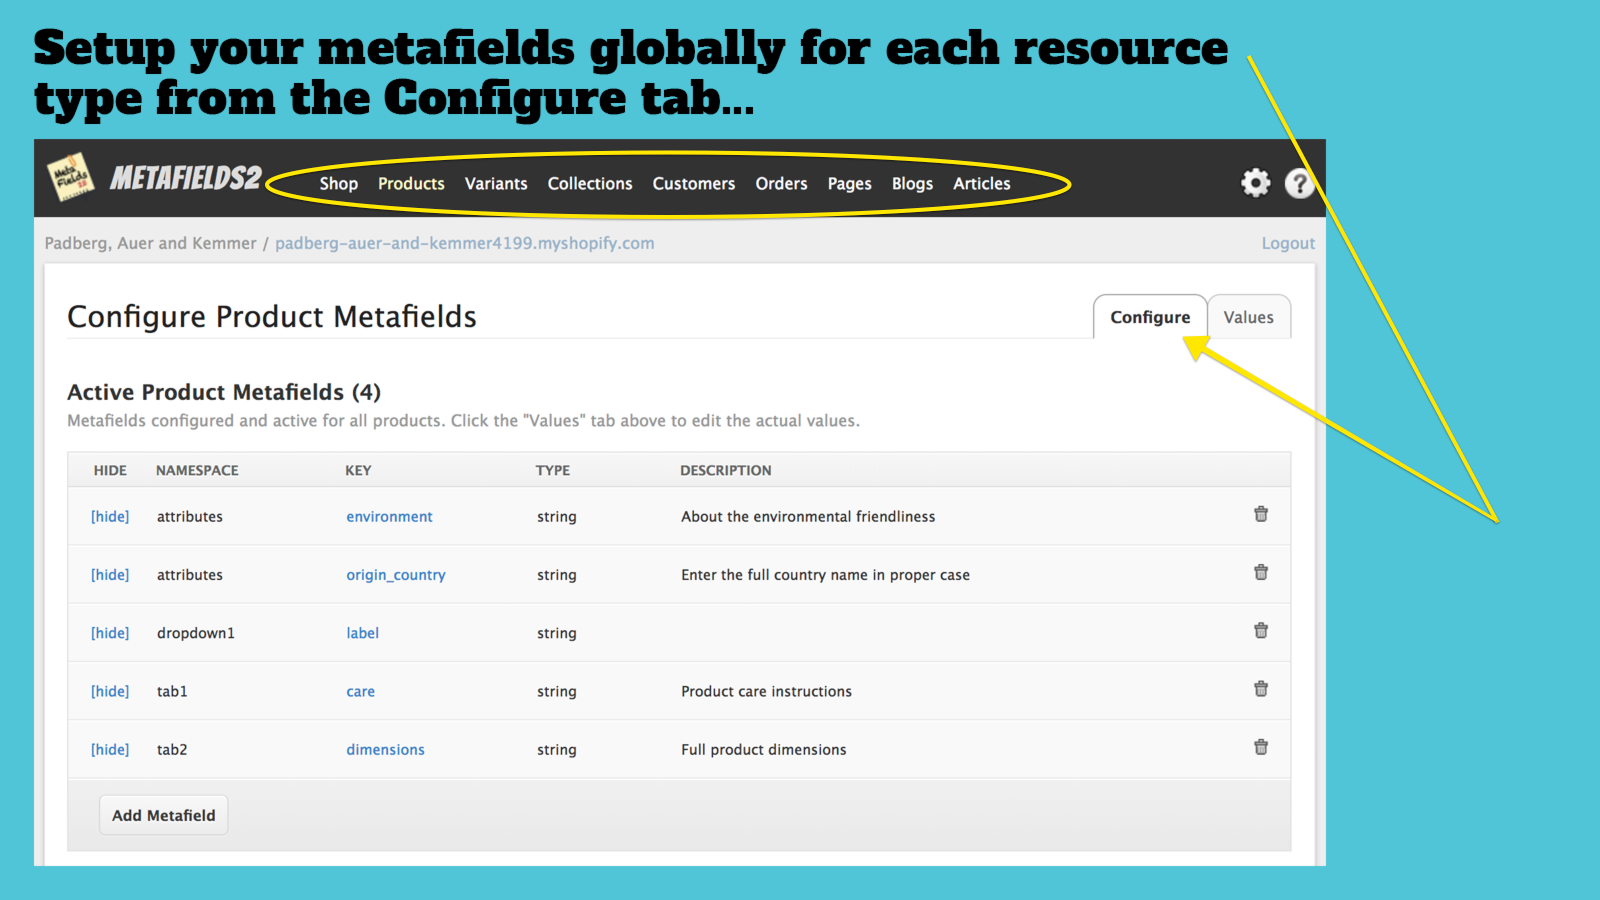Image resolution: width=1600 pixels, height=900 pixels.
Task: Trash the dimensions metafield row
Action: 1261,747
